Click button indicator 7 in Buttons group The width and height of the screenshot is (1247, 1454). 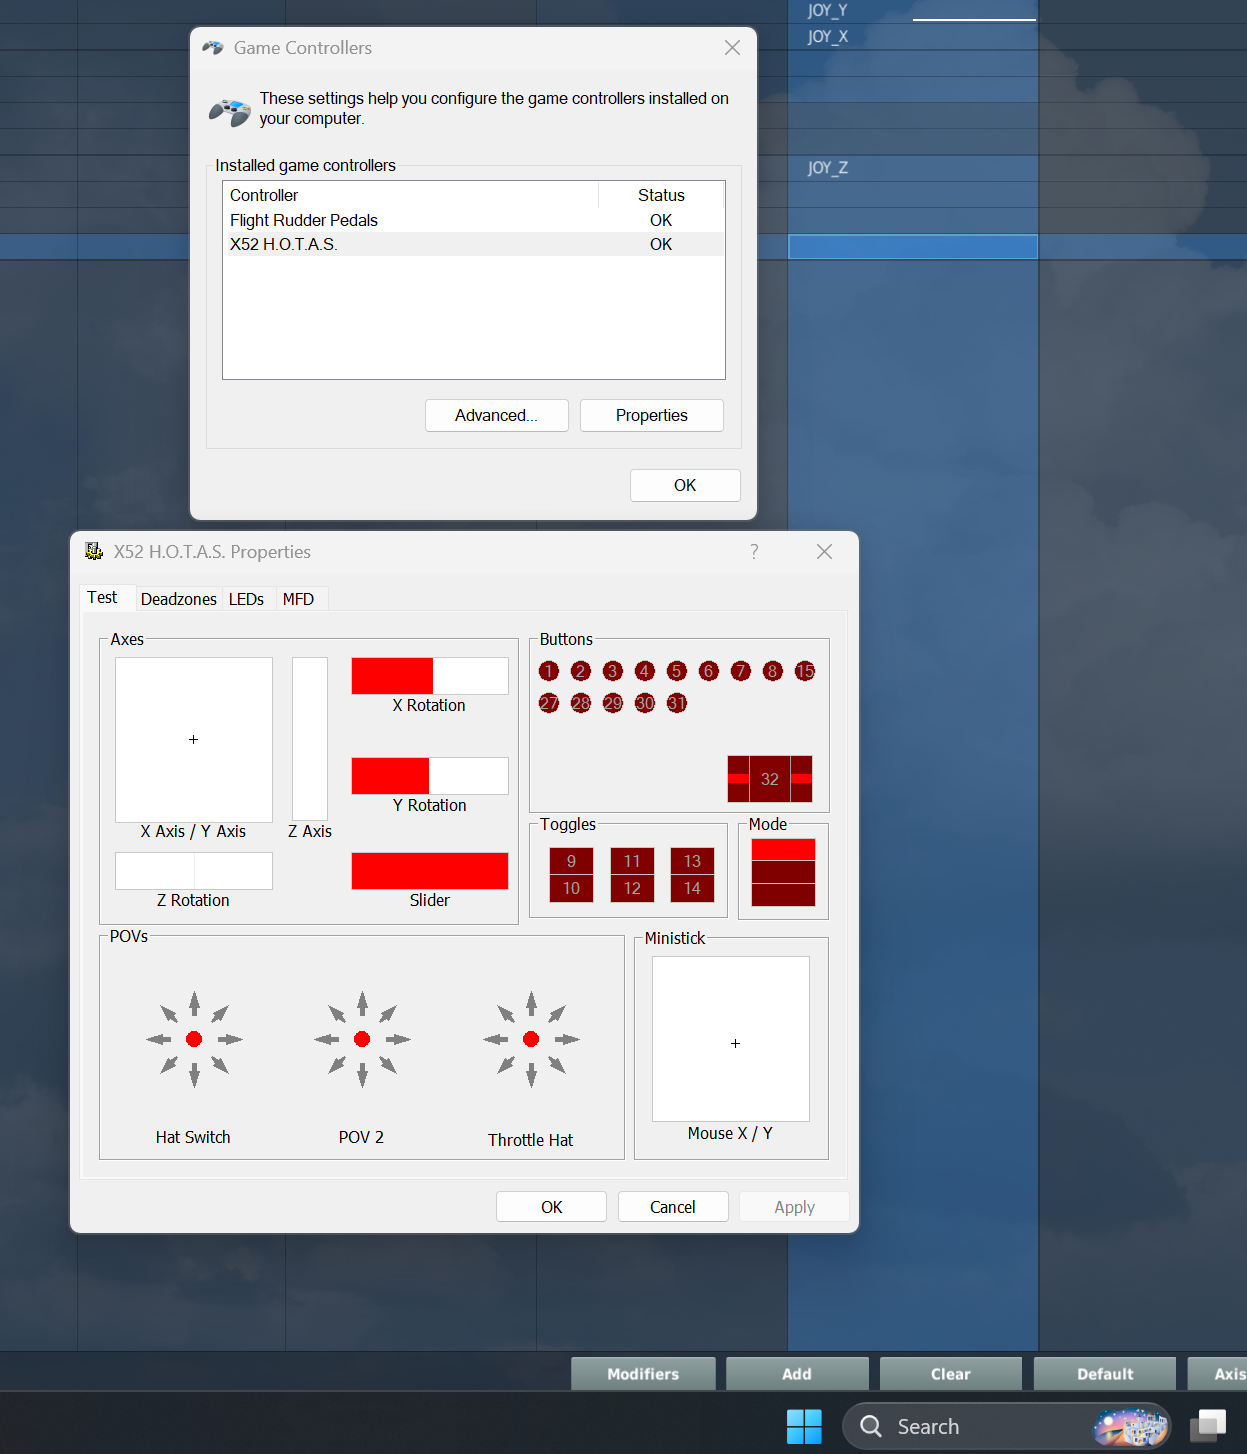coord(741,671)
